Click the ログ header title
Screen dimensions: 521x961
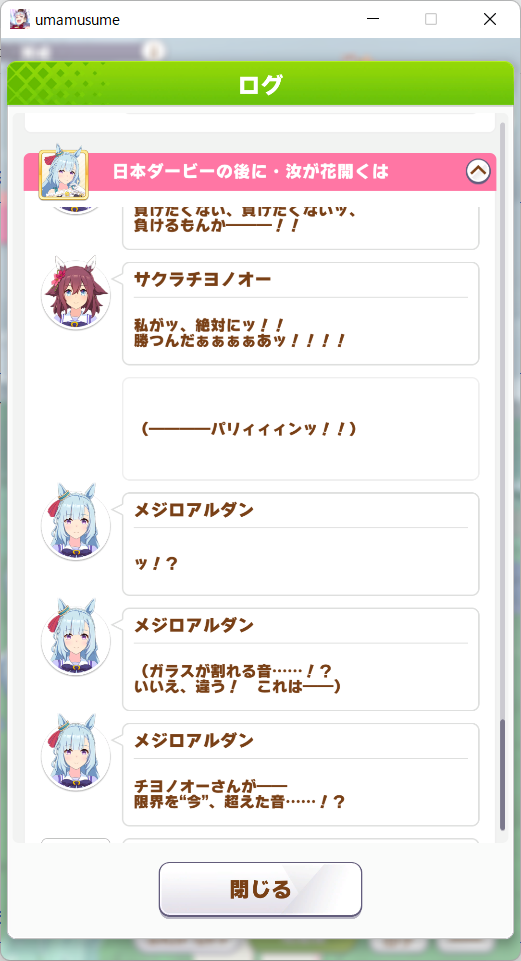pos(260,85)
